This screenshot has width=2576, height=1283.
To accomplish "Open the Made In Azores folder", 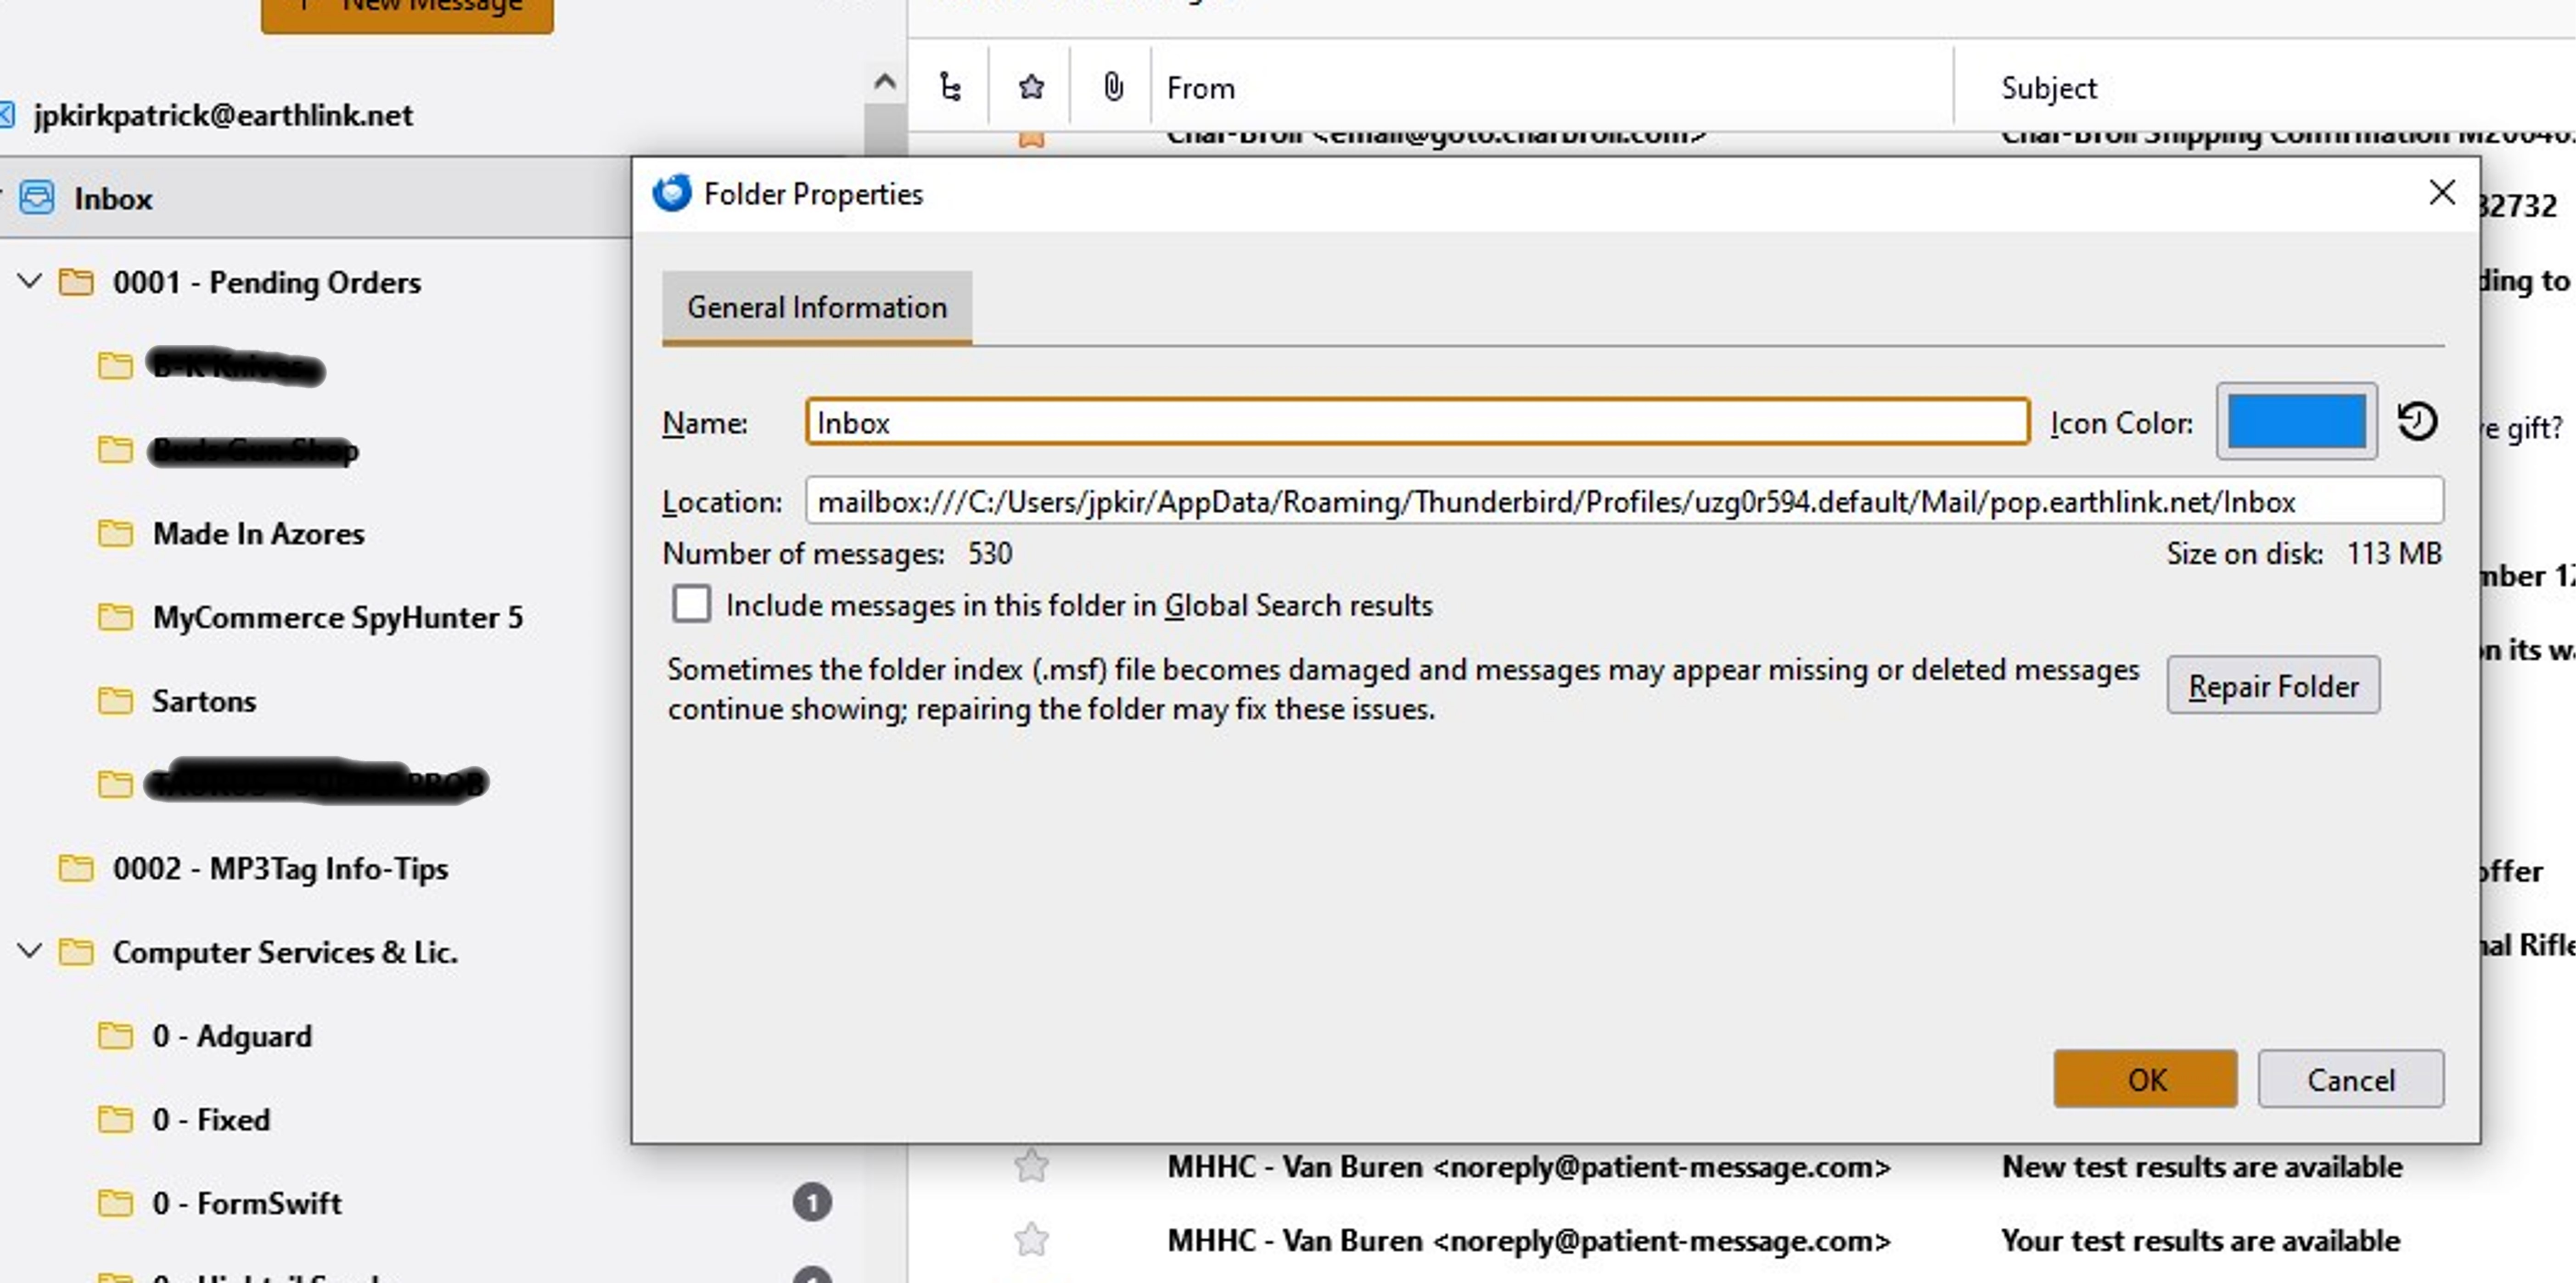I will pyautogui.click(x=258, y=534).
